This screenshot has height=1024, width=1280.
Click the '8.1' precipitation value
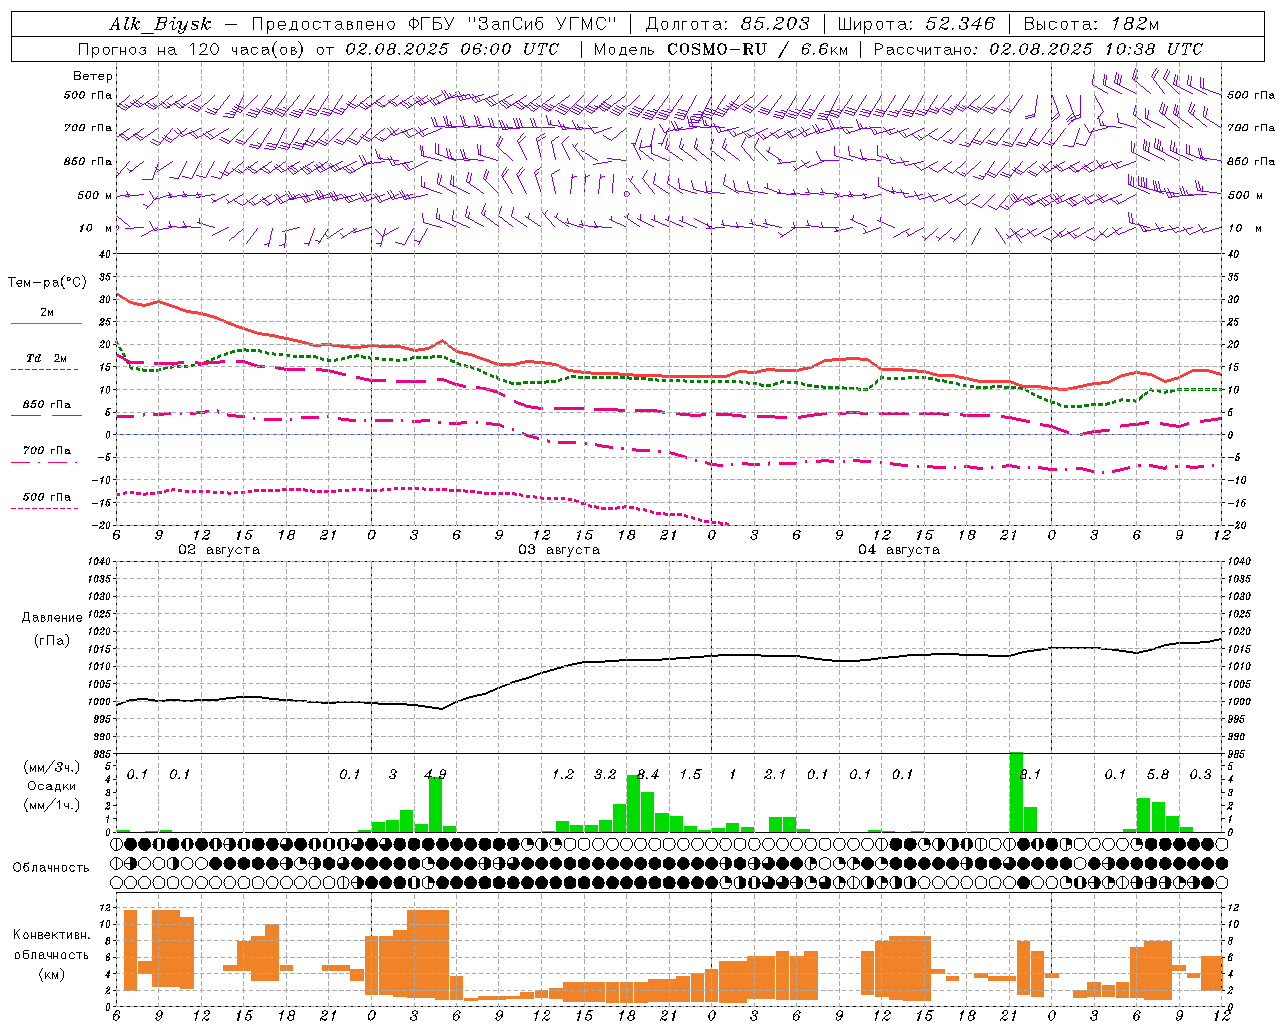tap(1030, 775)
